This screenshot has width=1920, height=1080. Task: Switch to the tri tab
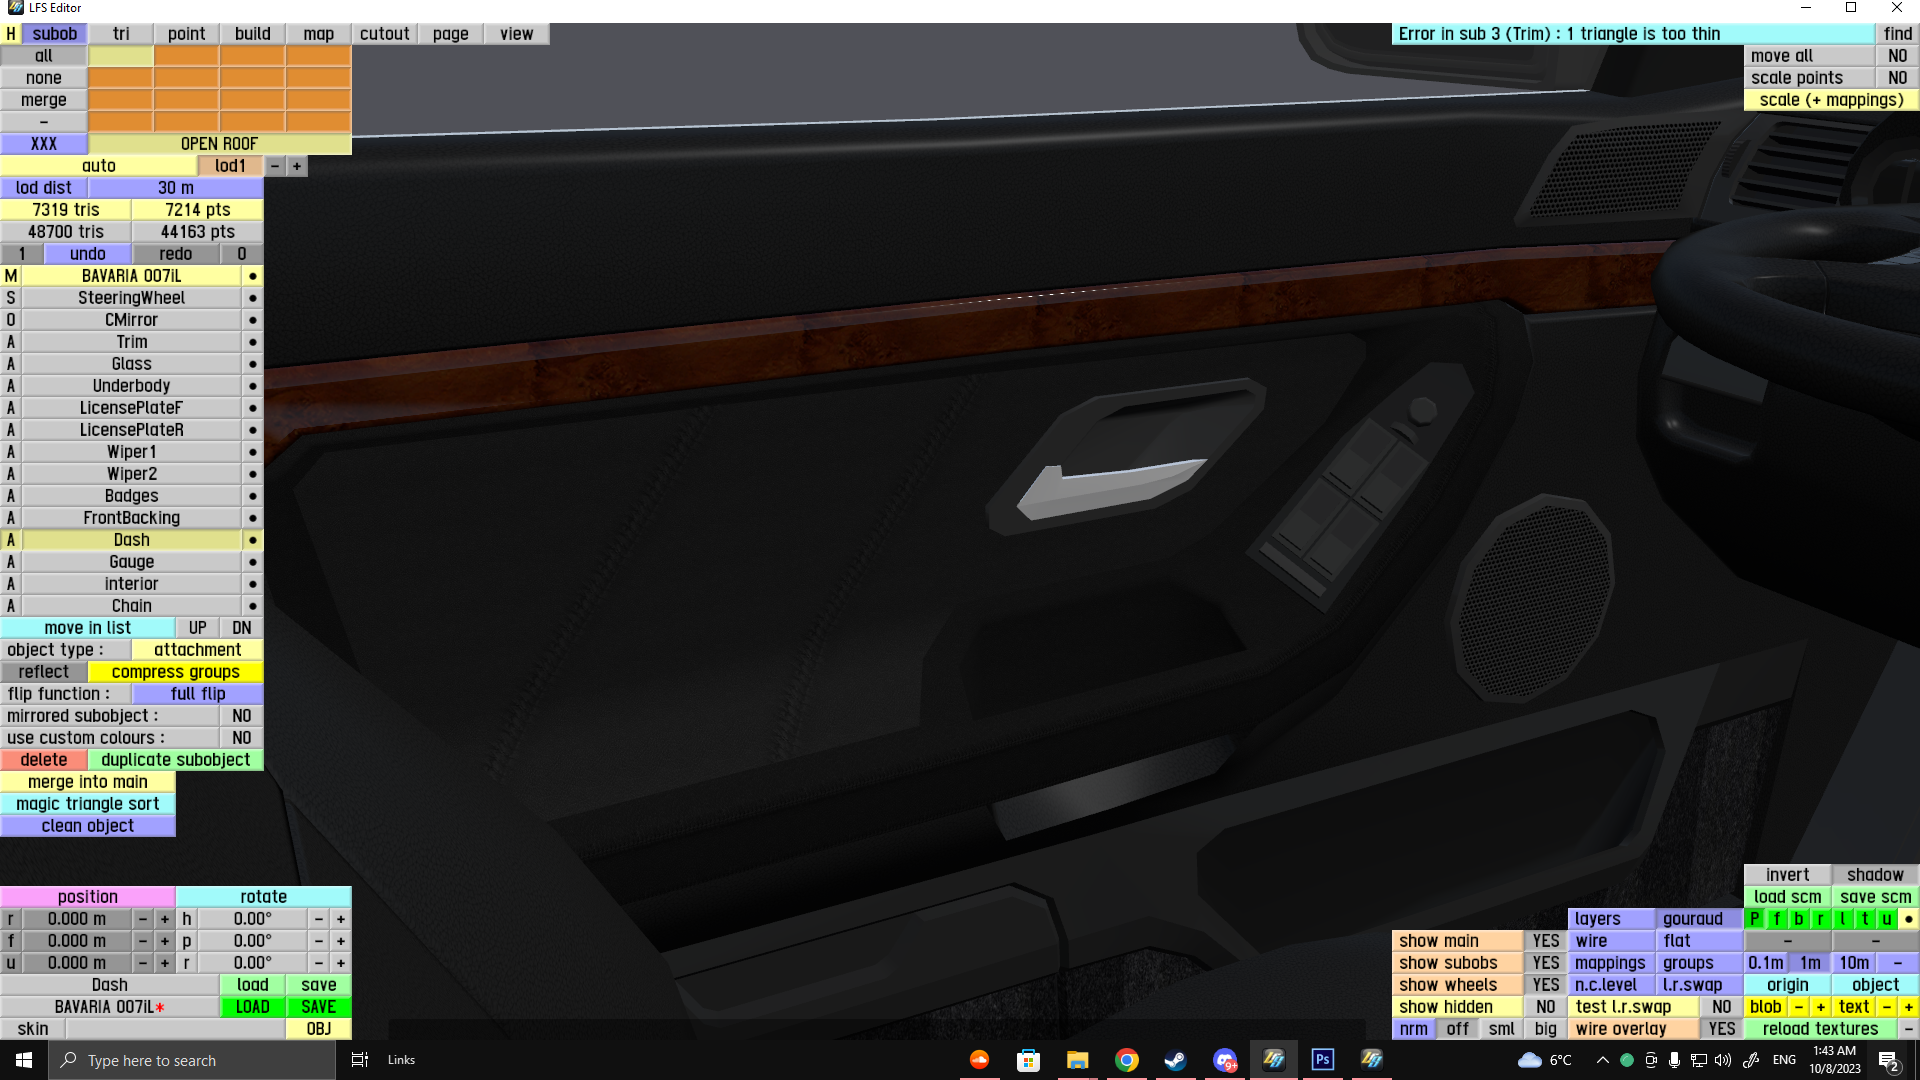pyautogui.click(x=121, y=34)
